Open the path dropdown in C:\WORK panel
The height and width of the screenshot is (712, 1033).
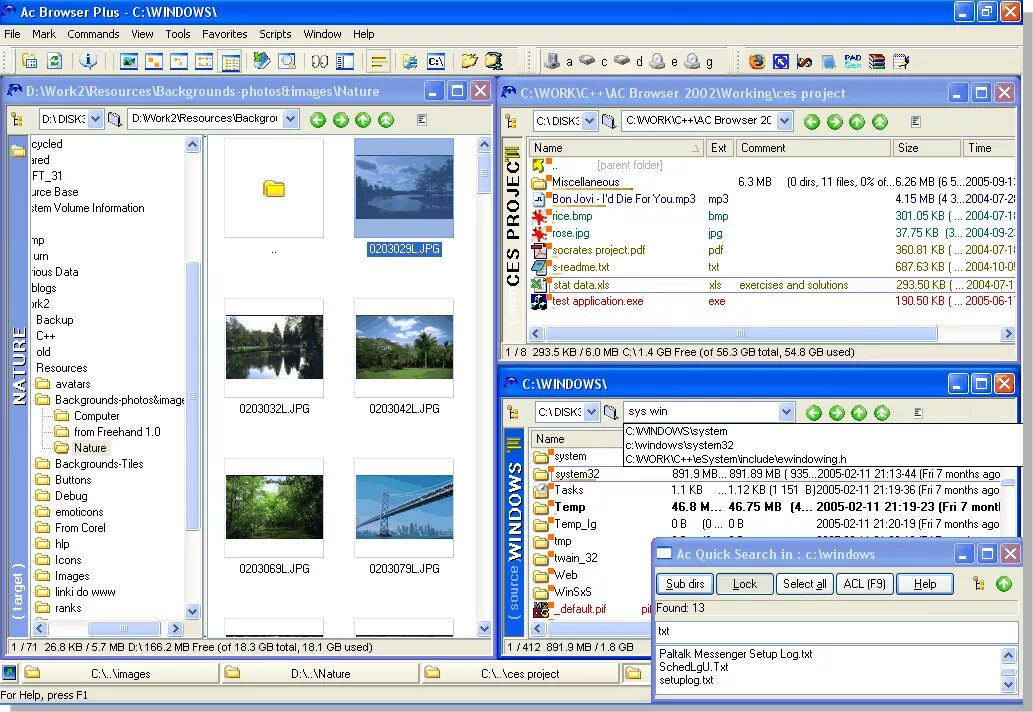coord(784,121)
